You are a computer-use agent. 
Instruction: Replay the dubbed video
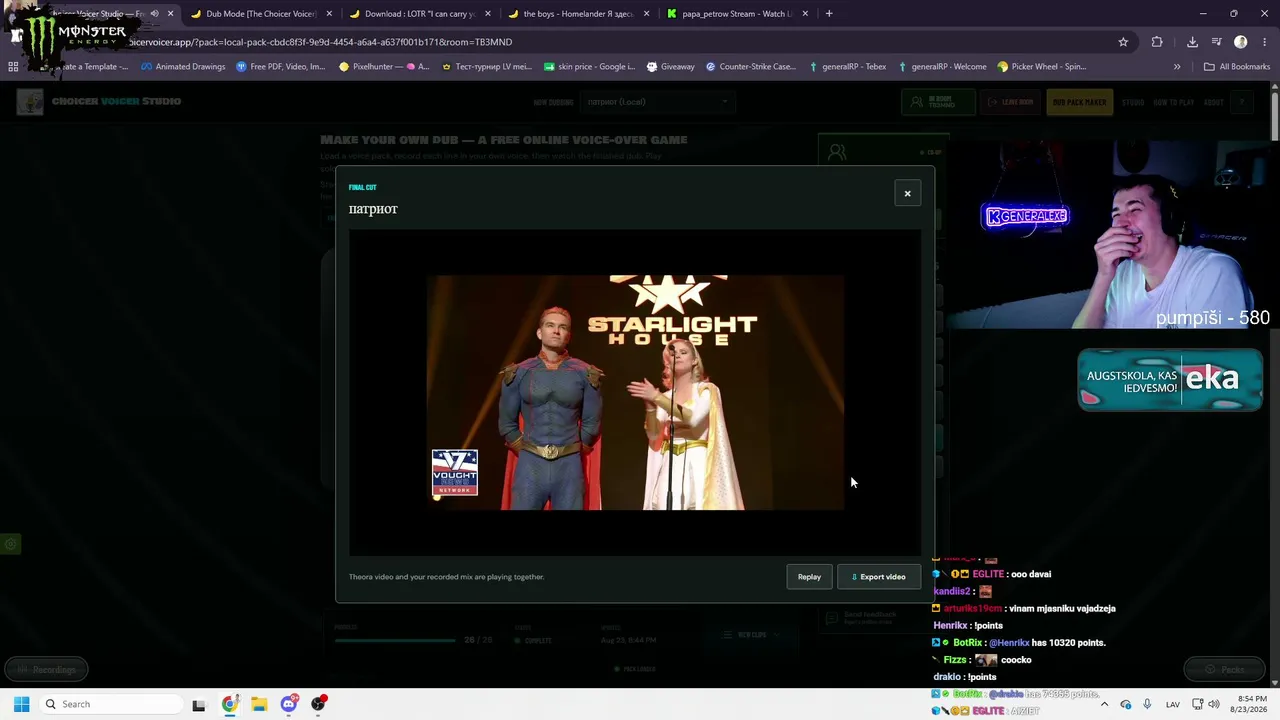pos(809,577)
